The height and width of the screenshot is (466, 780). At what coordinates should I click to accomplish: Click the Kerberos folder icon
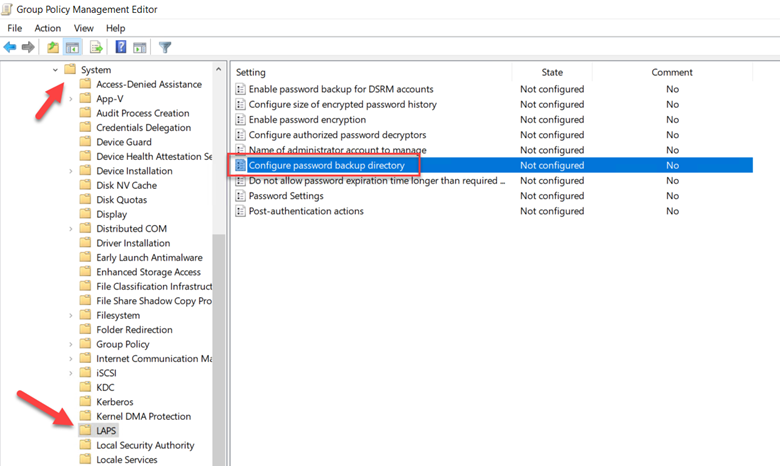click(86, 401)
